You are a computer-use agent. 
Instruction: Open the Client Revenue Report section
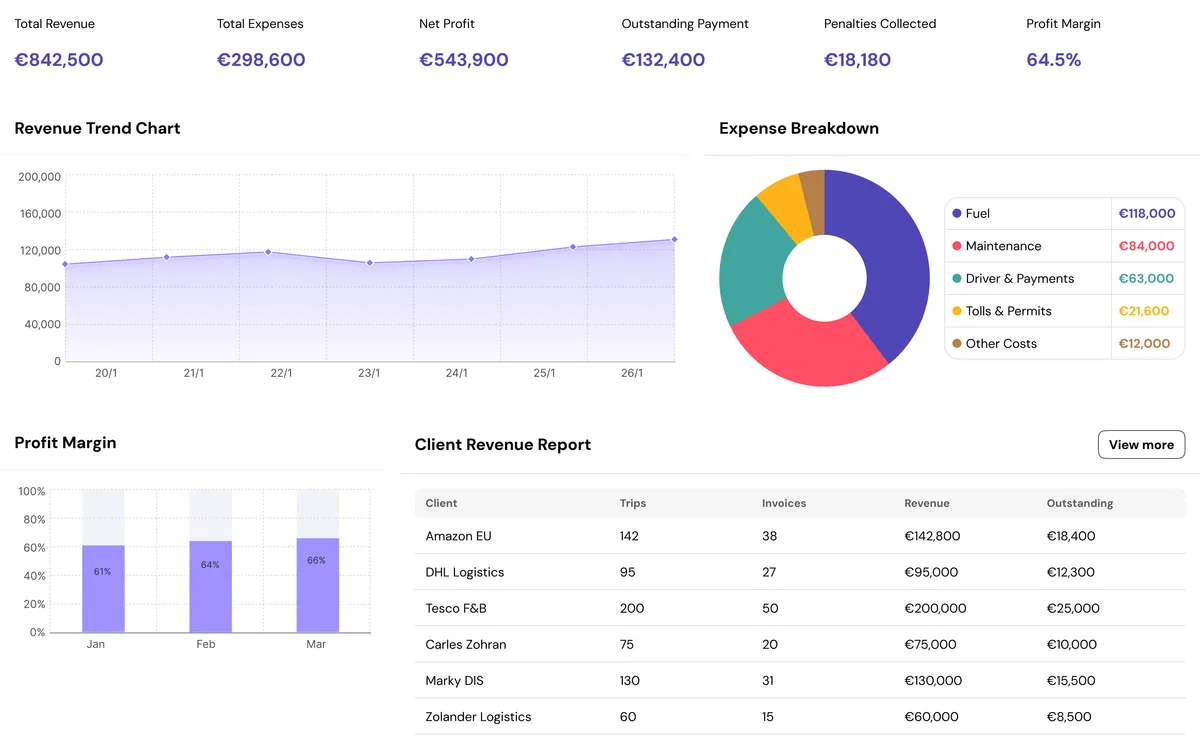(502, 444)
